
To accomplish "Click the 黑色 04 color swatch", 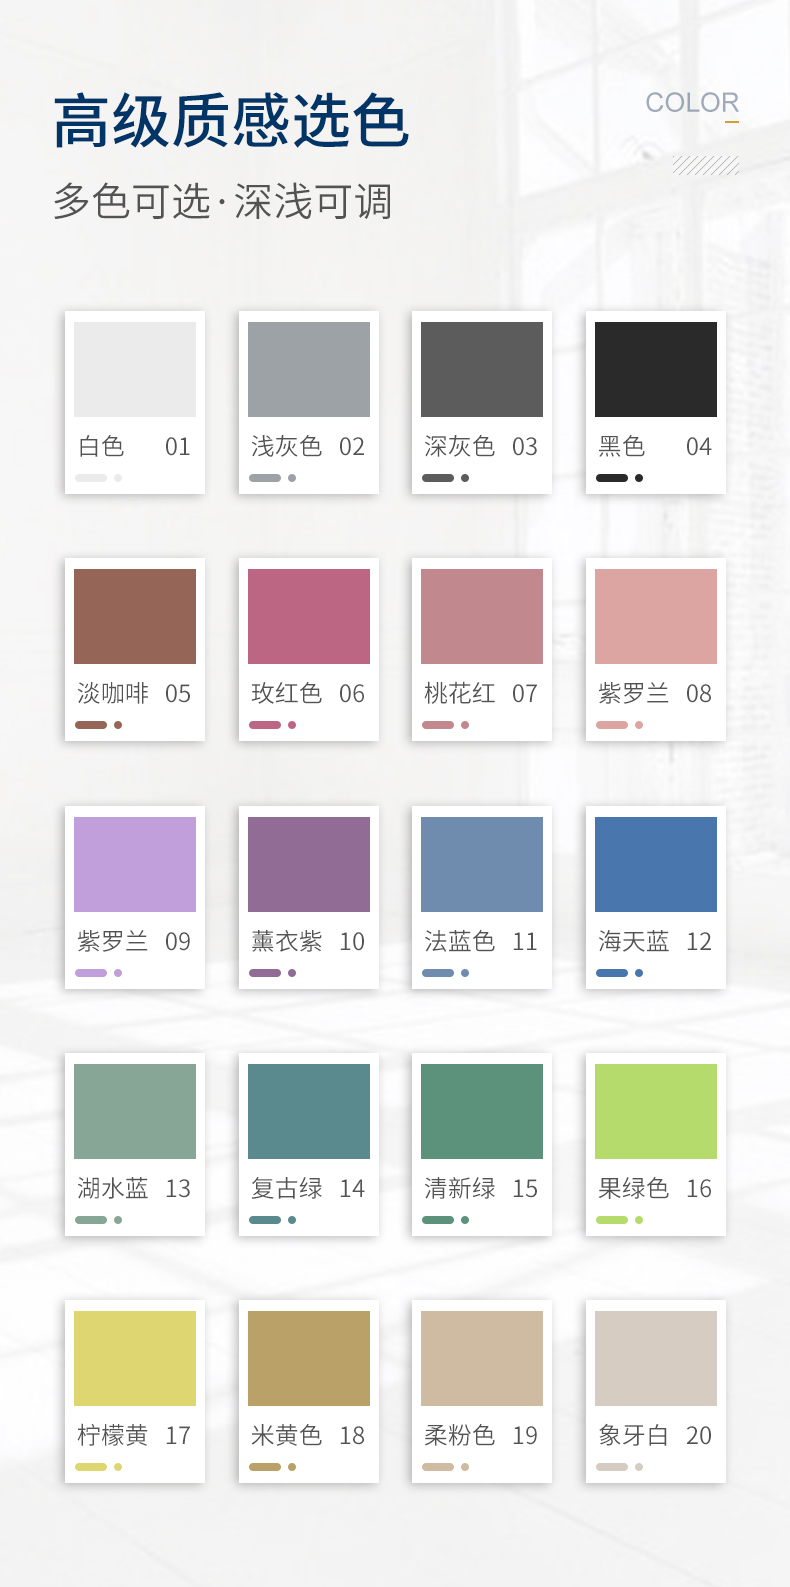I will click(656, 369).
